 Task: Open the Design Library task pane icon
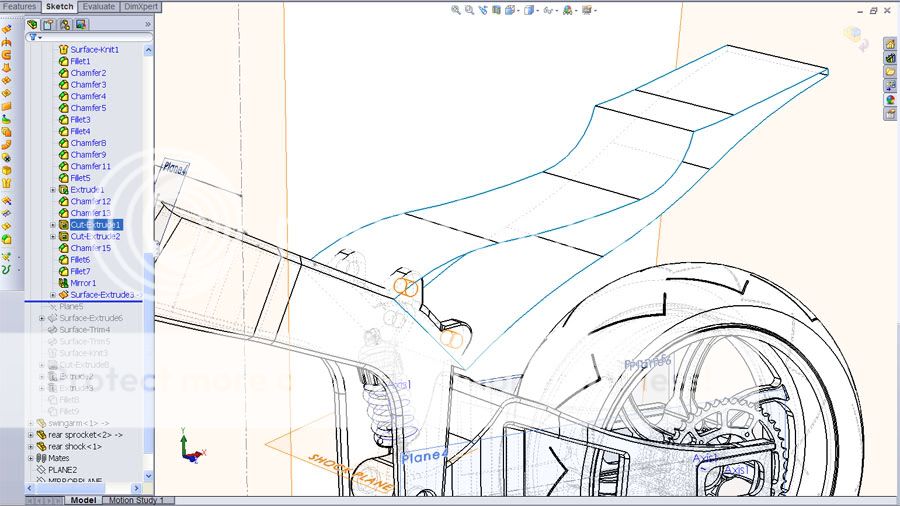[x=890, y=58]
